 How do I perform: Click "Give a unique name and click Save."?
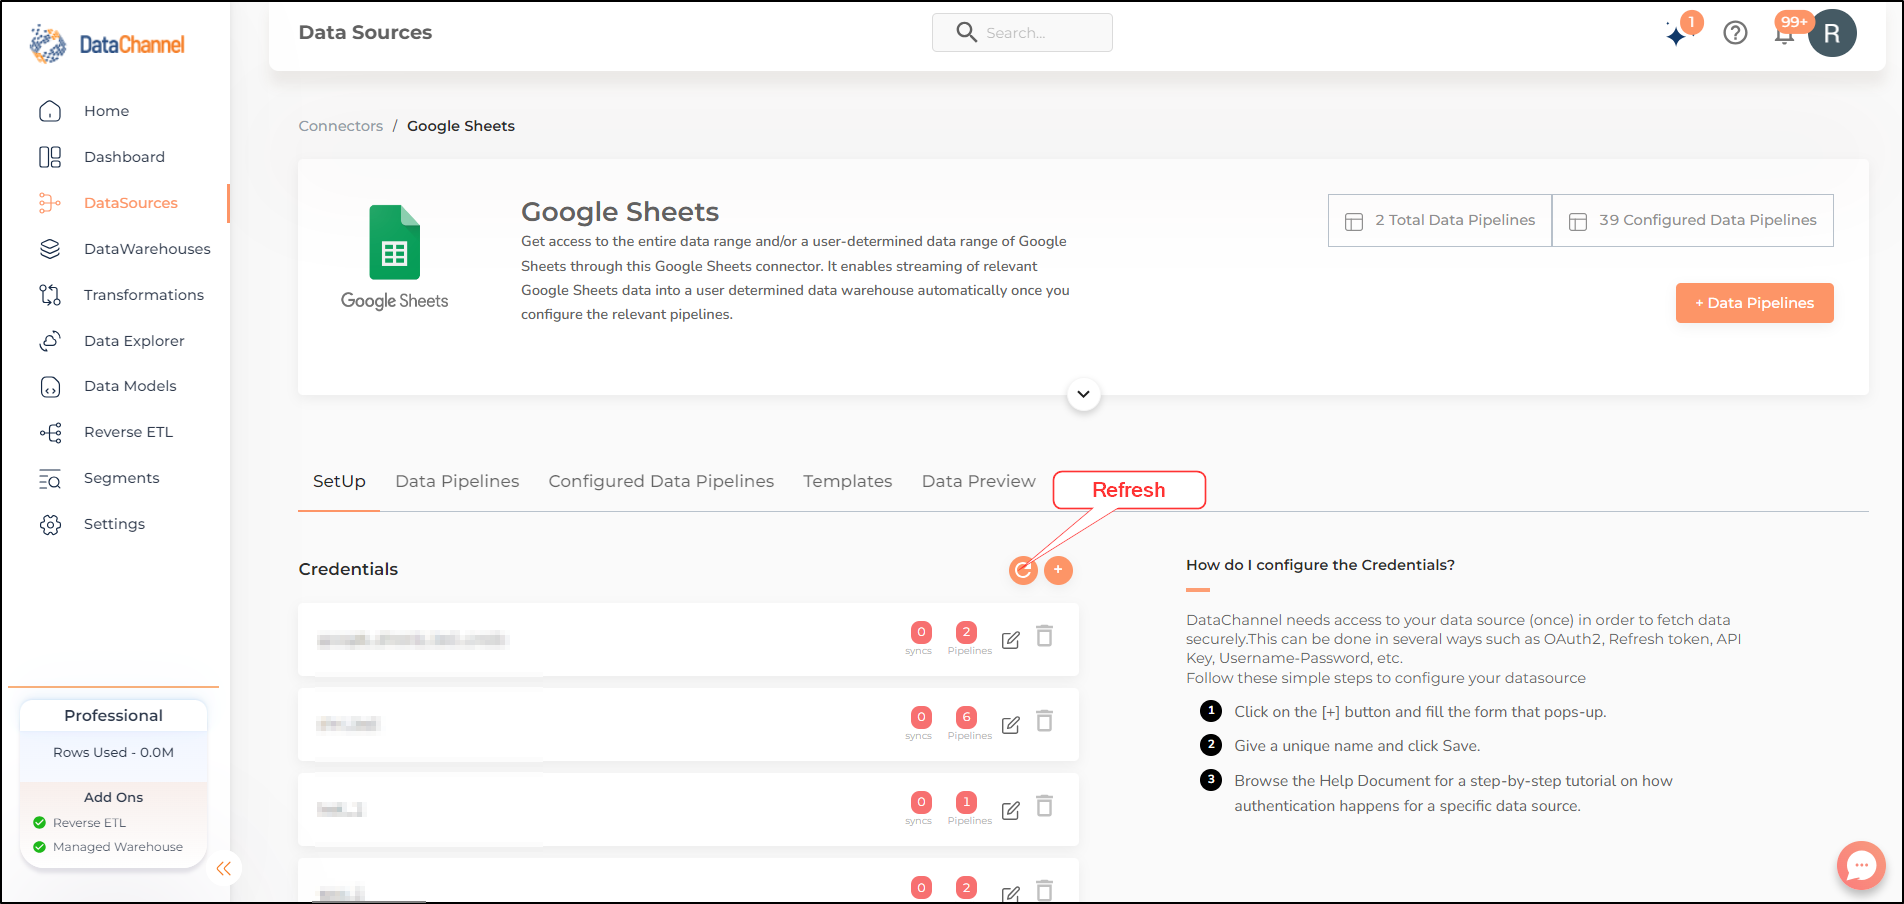tap(1357, 746)
